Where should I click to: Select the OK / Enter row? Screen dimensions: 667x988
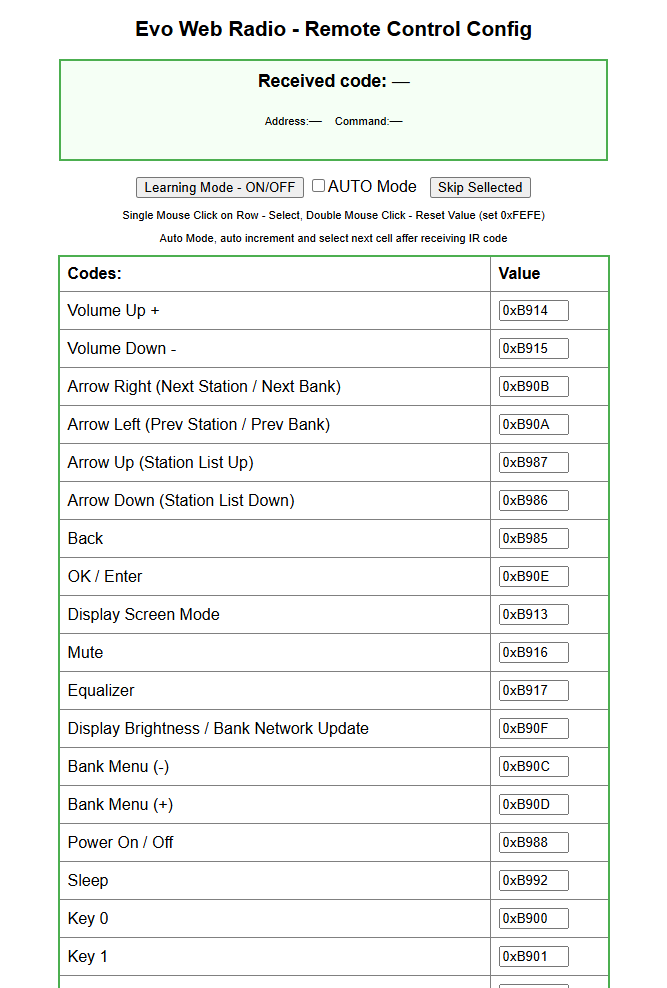click(x=334, y=577)
